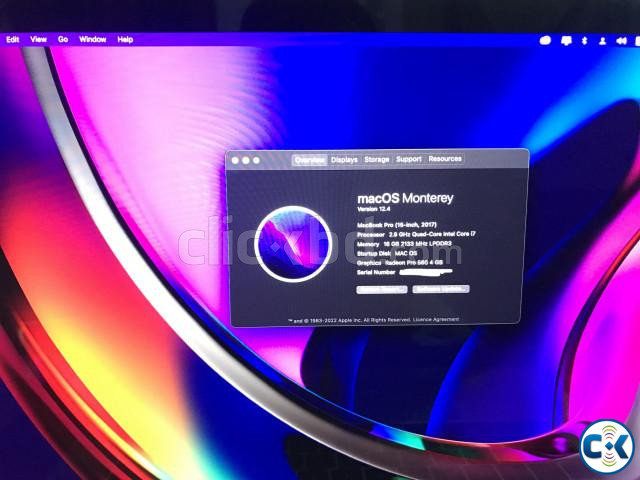Image resolution: width=640 pixels, height=480 pixels.
Task: Click the 'macOS Monterey' heading
Action: pos(405,198)
